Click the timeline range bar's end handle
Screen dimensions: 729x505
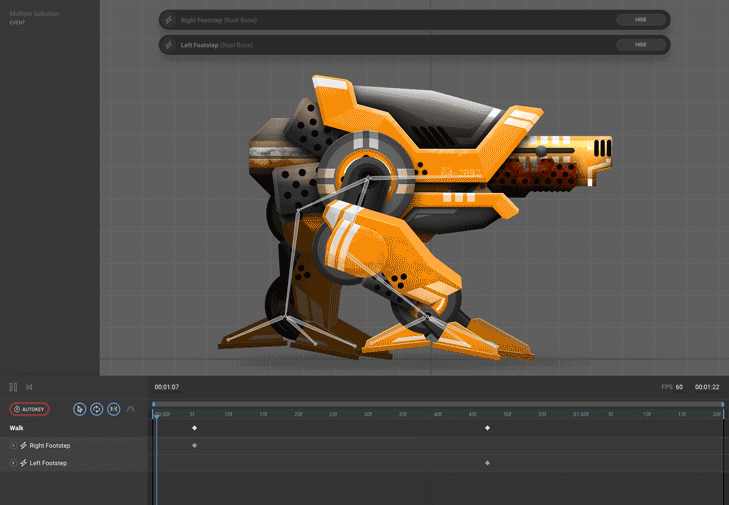(x=723, y=404)
